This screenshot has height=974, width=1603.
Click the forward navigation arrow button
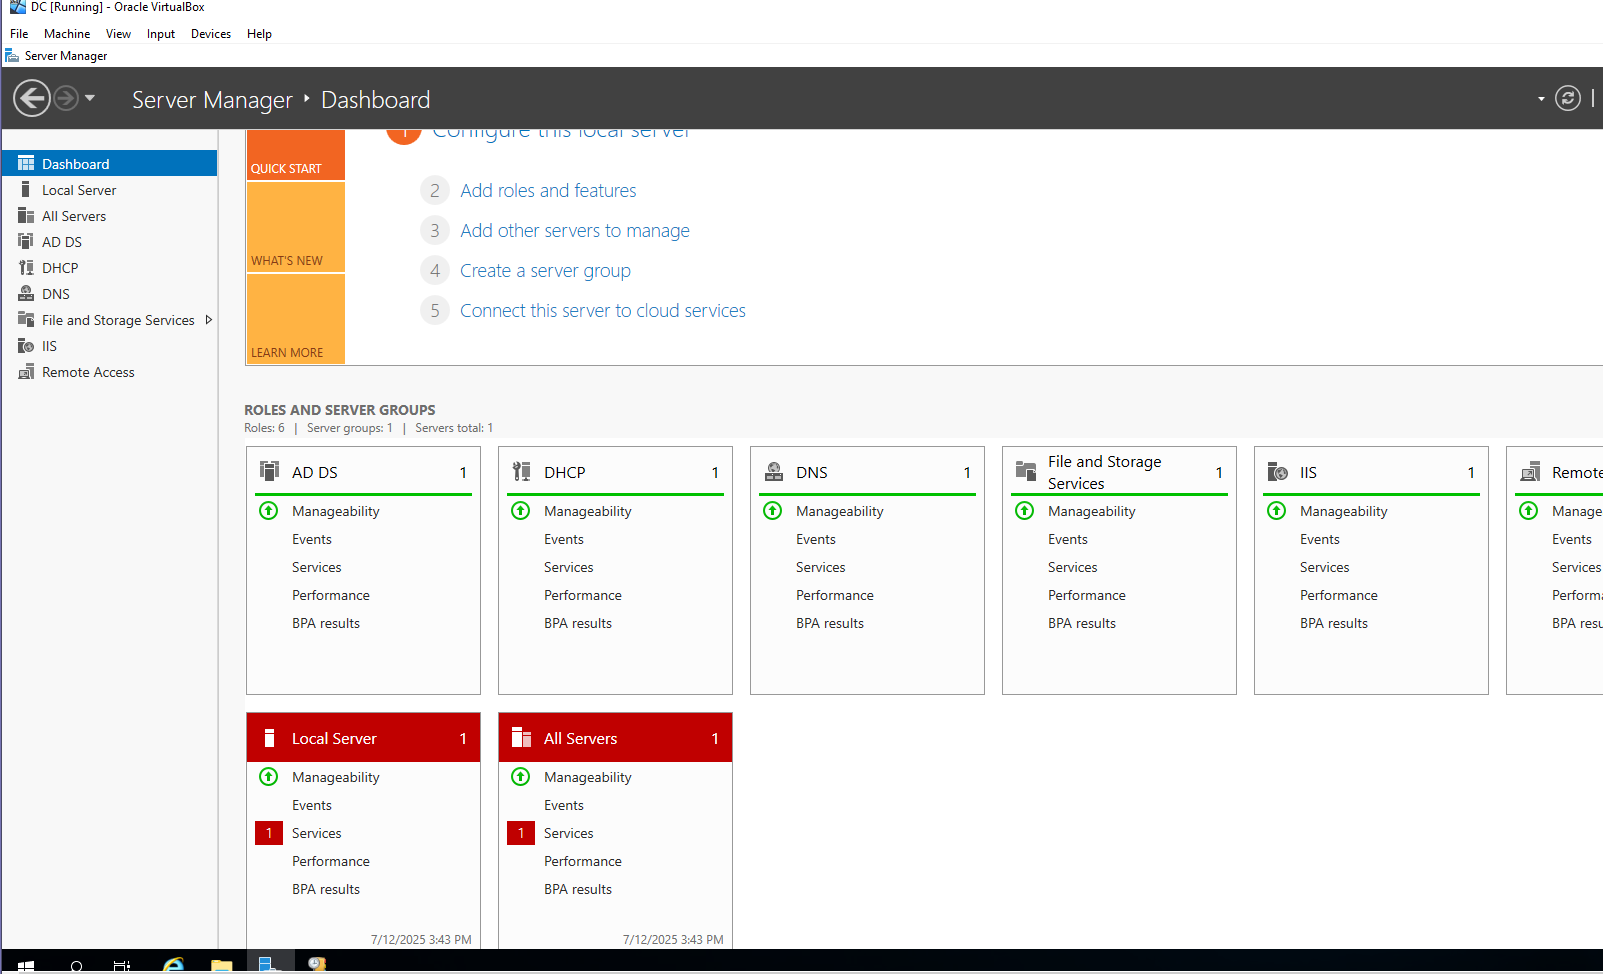pyautogui.click(x=66, y=98)
